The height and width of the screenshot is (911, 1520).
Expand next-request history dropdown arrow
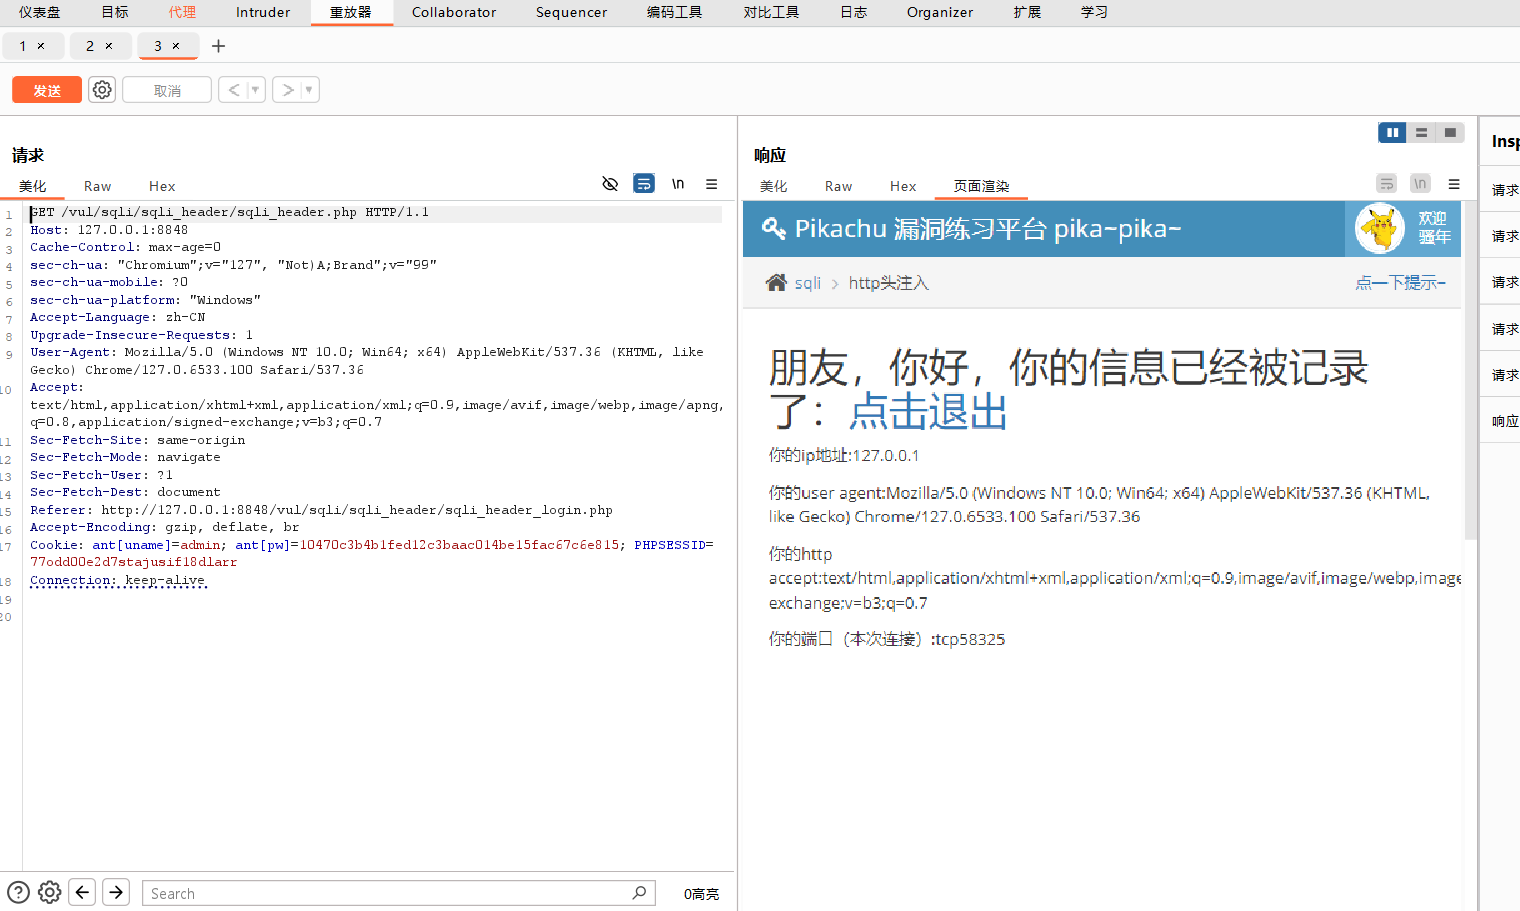[x=309, y=90]
